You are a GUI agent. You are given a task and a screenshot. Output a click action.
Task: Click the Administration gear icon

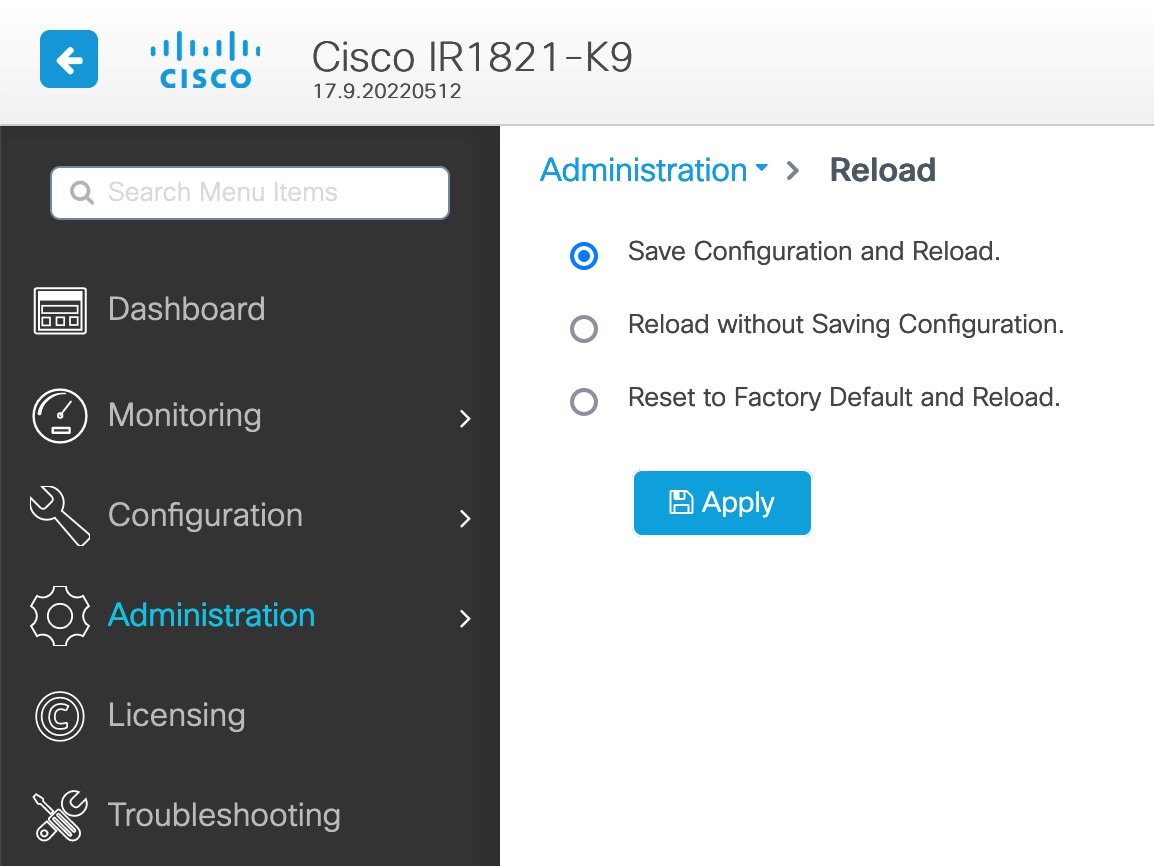60,616
